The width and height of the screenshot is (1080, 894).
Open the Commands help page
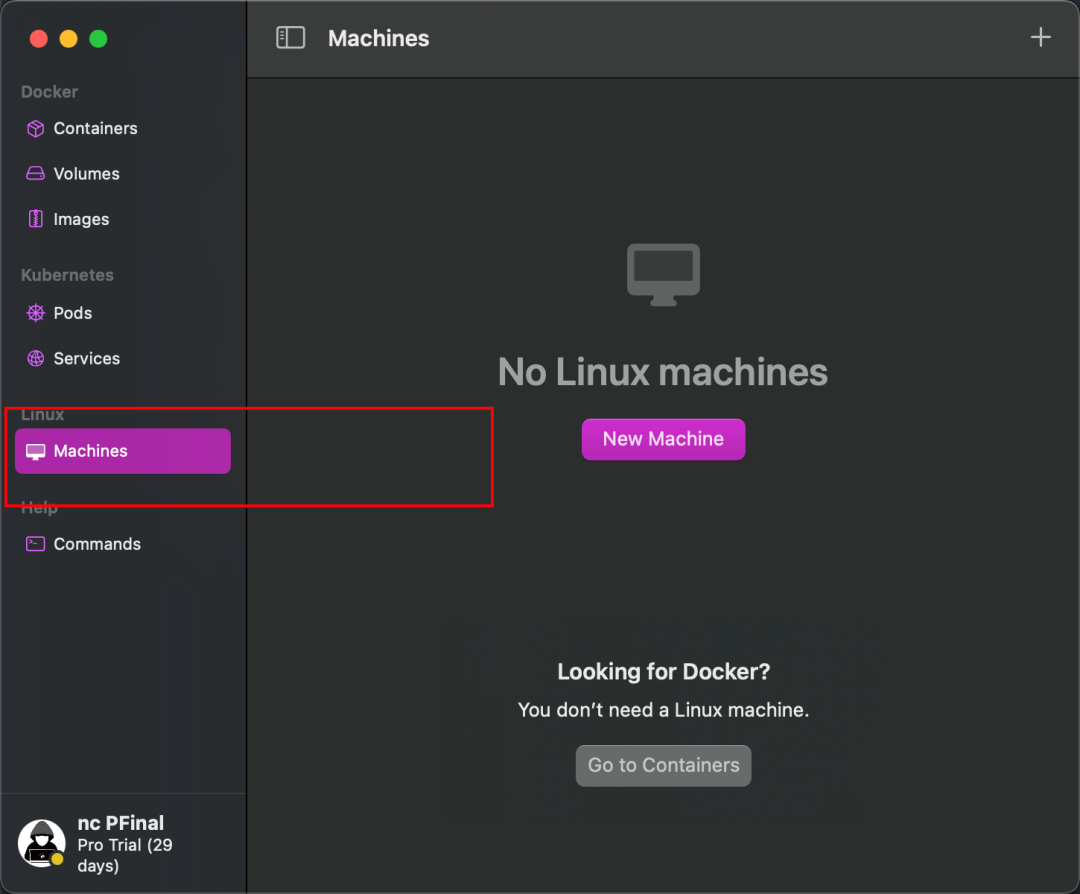123,544
